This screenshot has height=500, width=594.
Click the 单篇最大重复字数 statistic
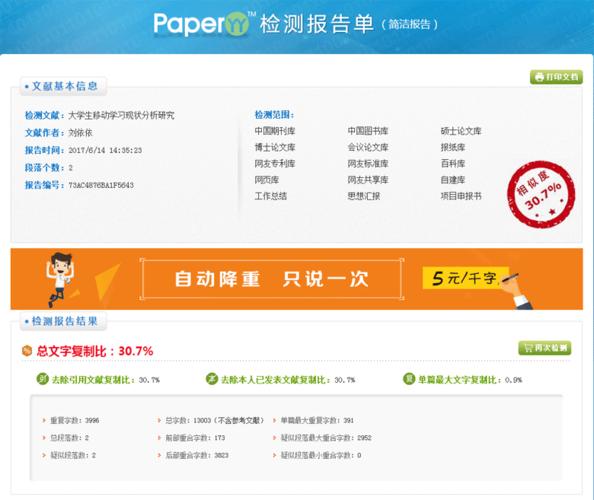pyautogui.click(x=313, y=420)
